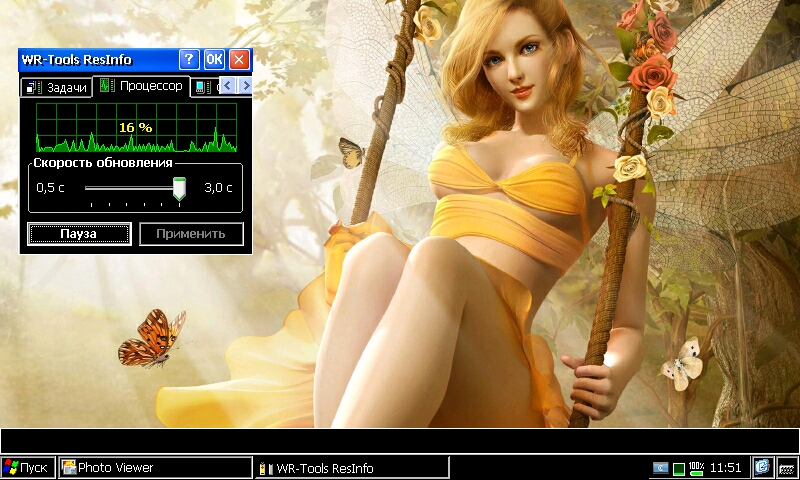Screen dimensions: 800x480
Task: Confirm with the OK title bar button
Action: click(214, 60)
